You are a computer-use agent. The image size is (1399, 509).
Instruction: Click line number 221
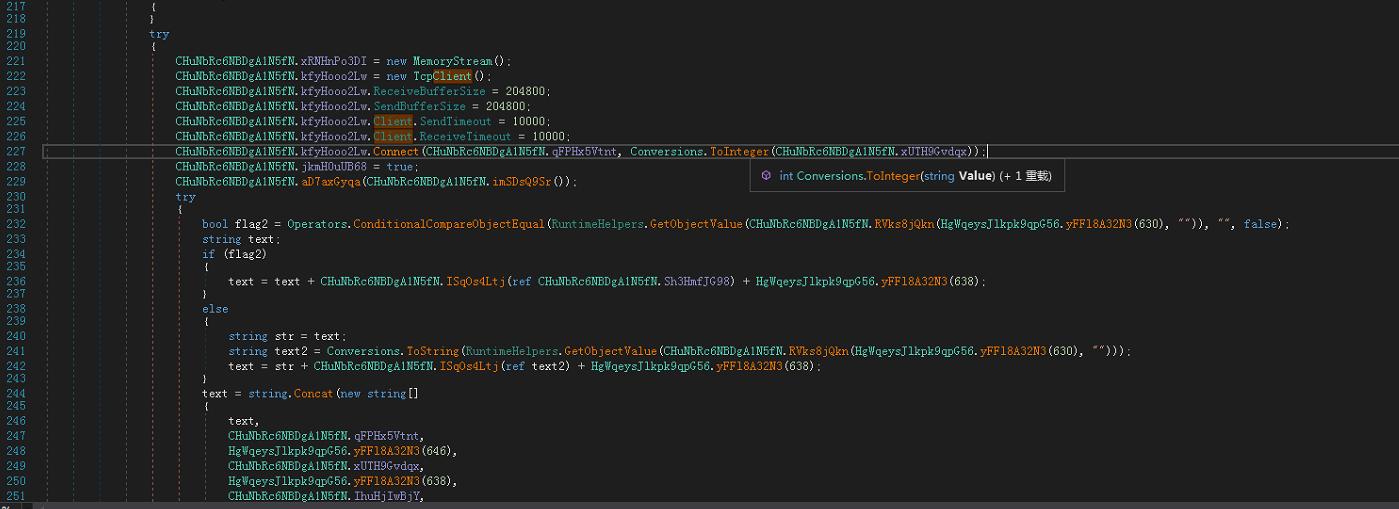[15, 61]
